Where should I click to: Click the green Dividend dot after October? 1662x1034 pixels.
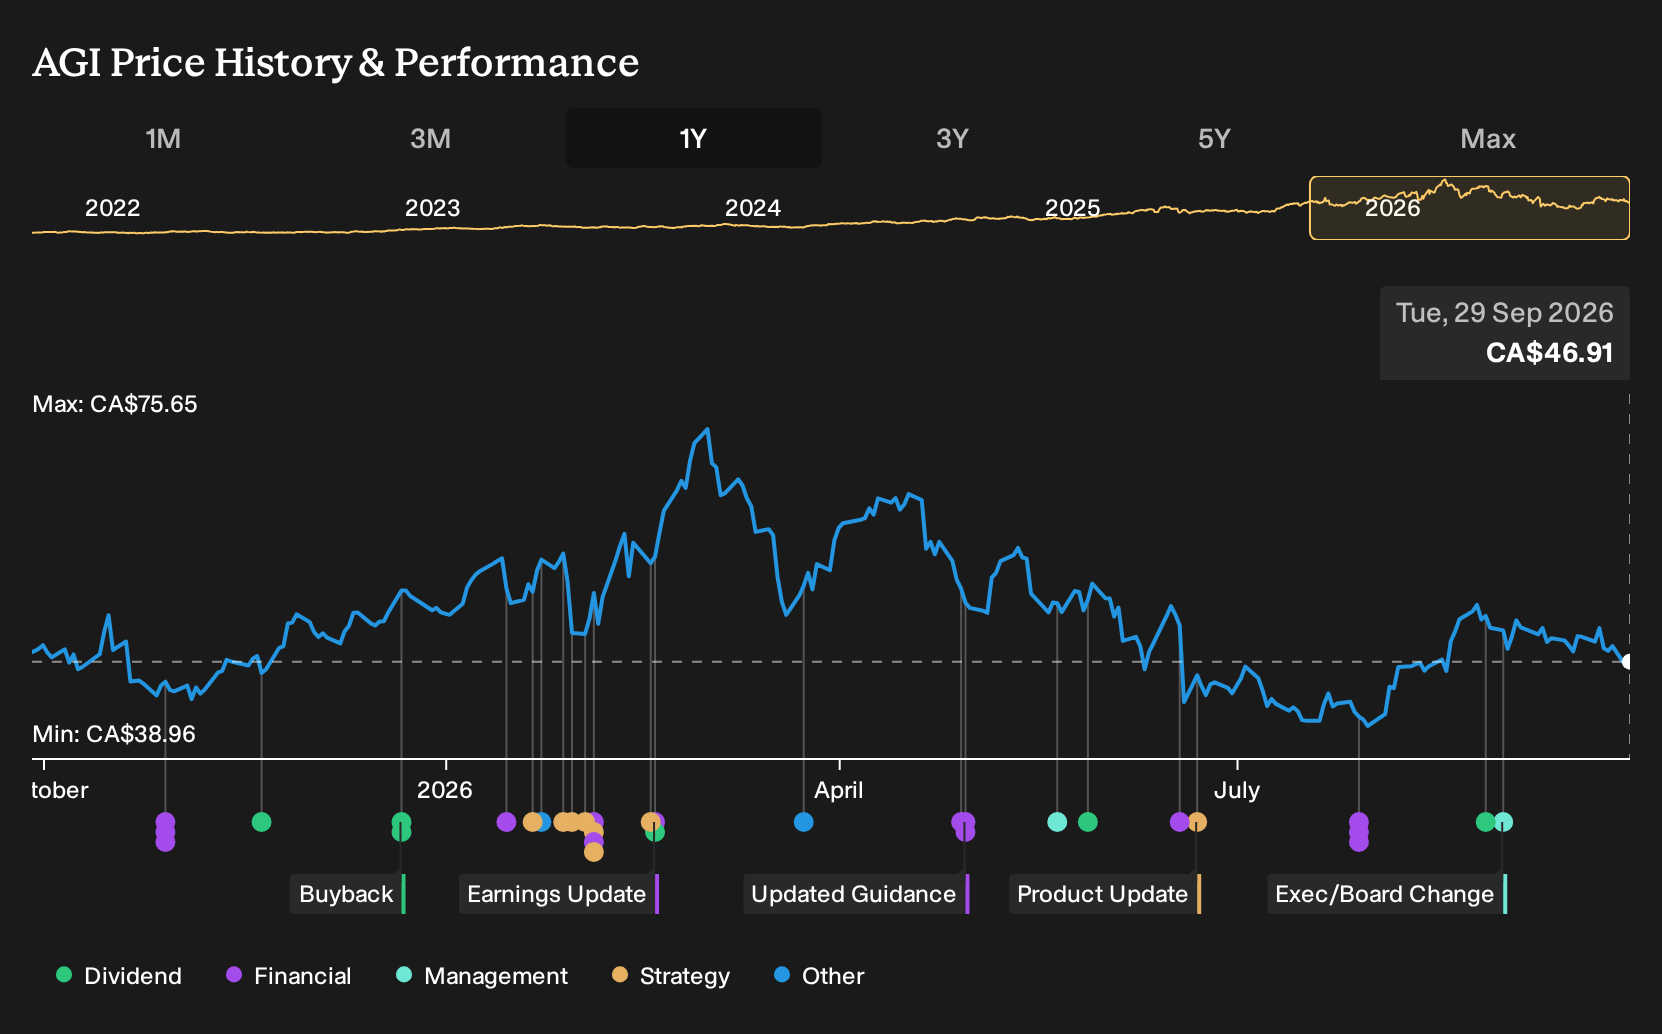[261, 822]
